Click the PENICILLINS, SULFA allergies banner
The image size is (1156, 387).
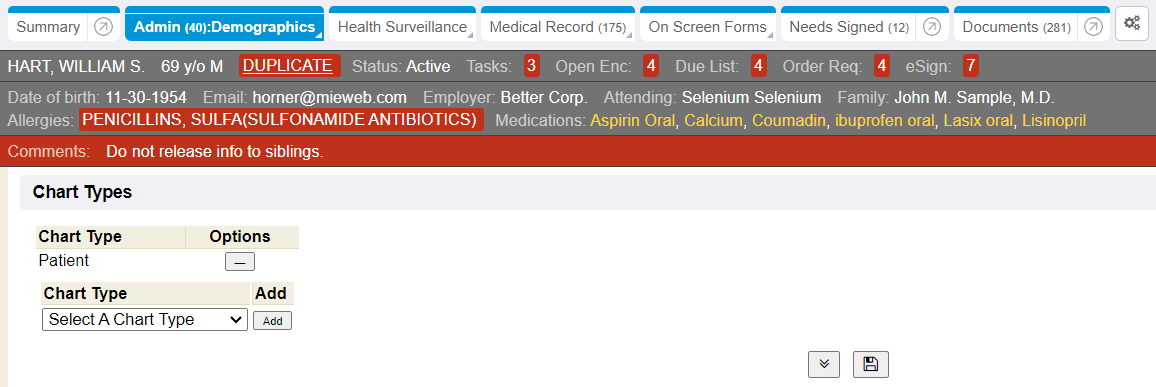tap(281, 119)
